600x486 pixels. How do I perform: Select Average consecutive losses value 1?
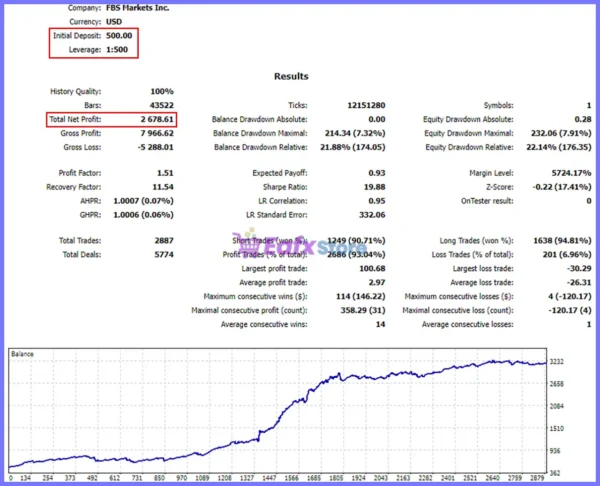pyautogui.click(x=589, y=324)
